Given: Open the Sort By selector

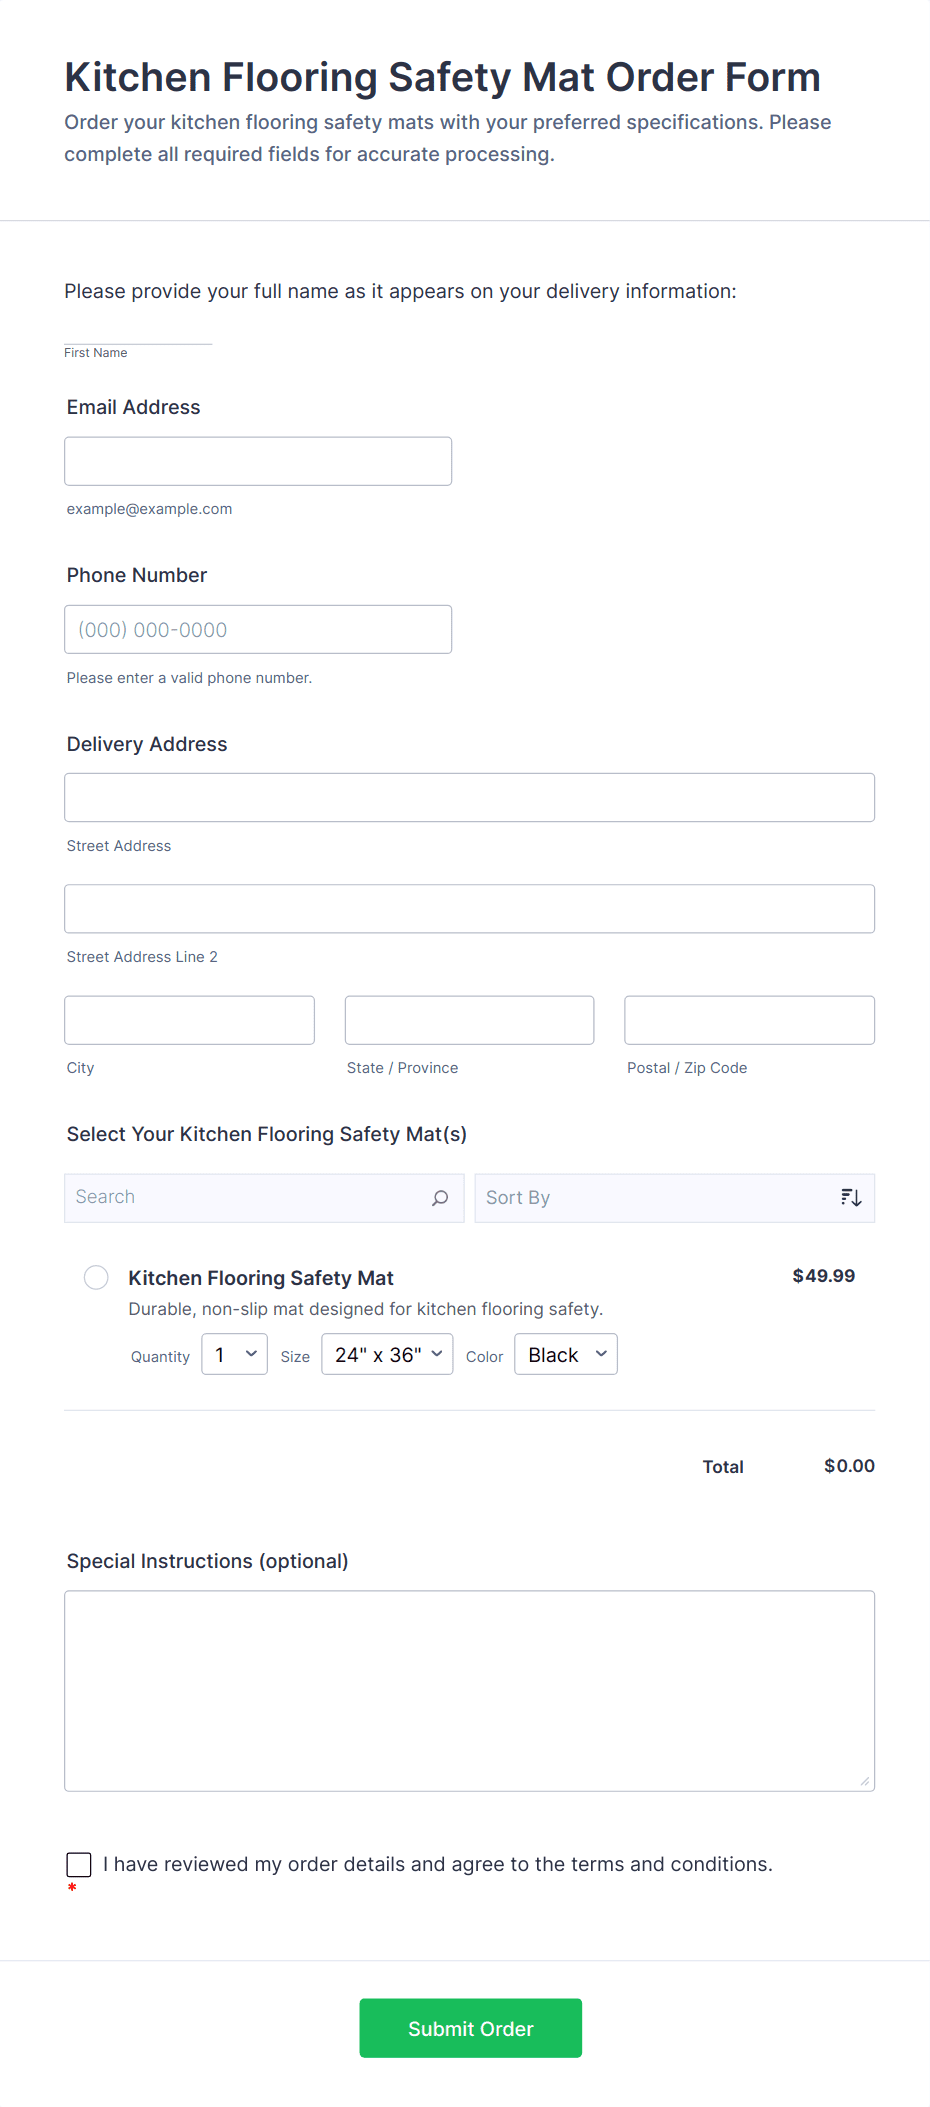Looking at the screenshot, I should coord(660,1198).
